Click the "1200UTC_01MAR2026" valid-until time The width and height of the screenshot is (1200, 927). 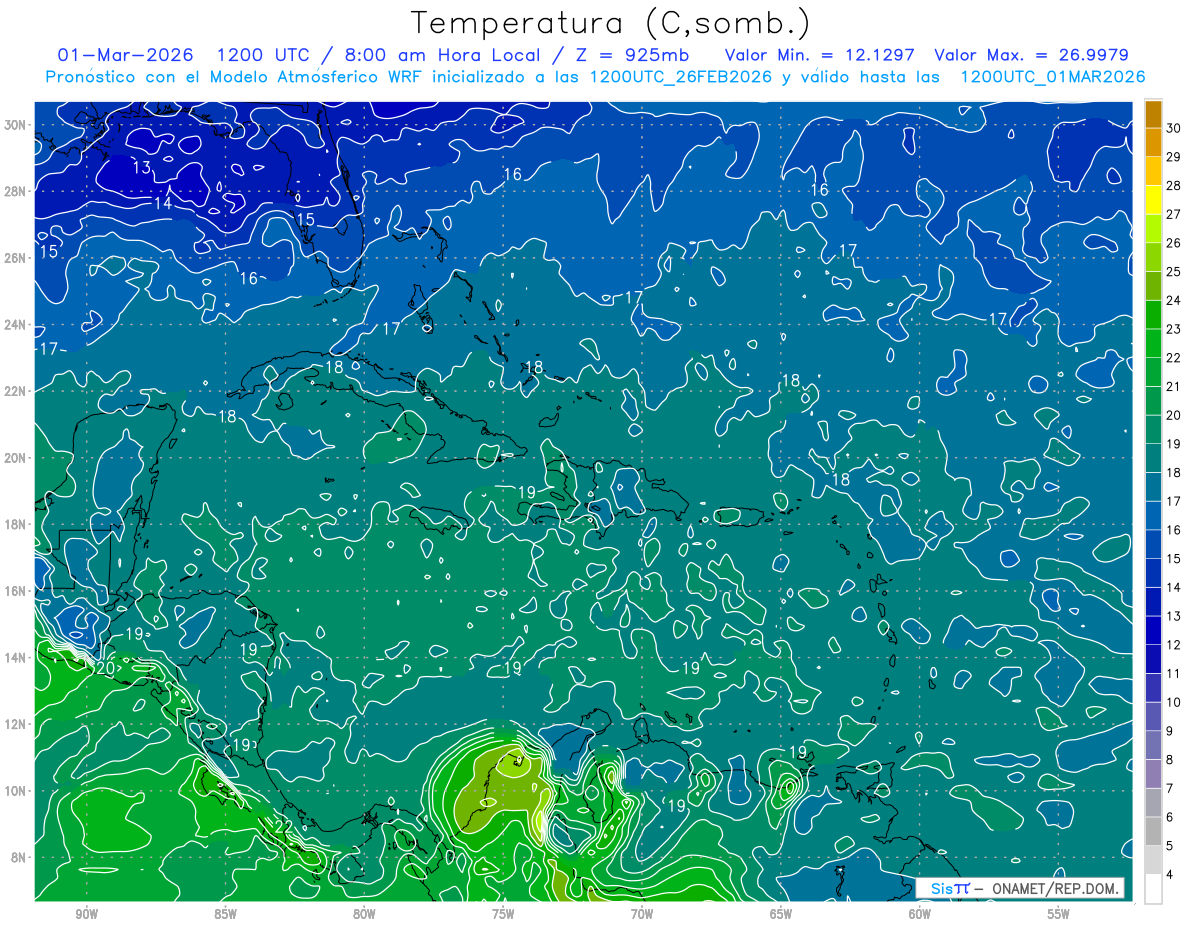1052,77
